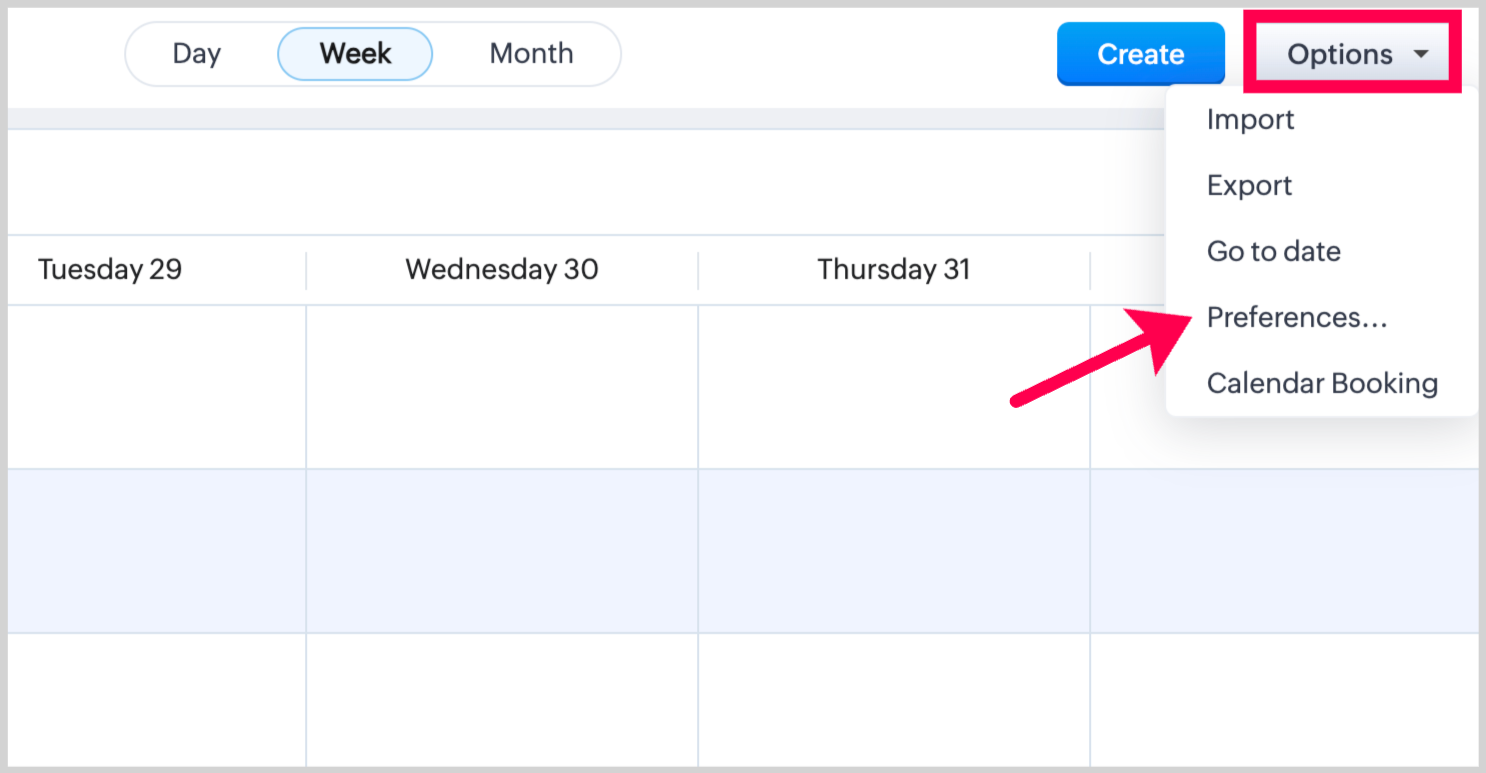Select the Week view tab
1486x773 pixels.
pyautogui.click(x=355, y=54)
